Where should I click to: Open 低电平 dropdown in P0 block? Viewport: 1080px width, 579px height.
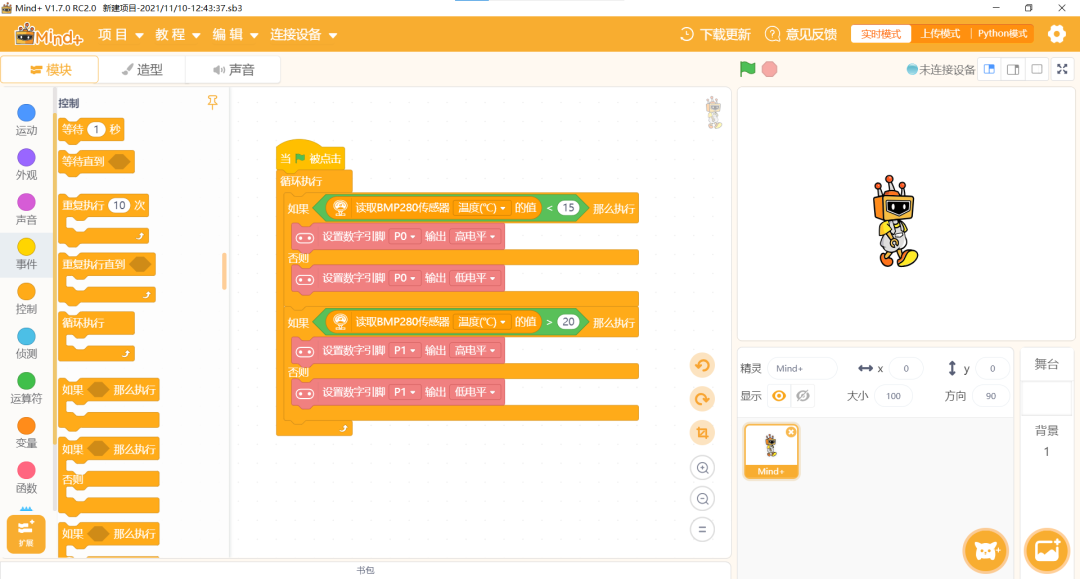pos(474,278)
